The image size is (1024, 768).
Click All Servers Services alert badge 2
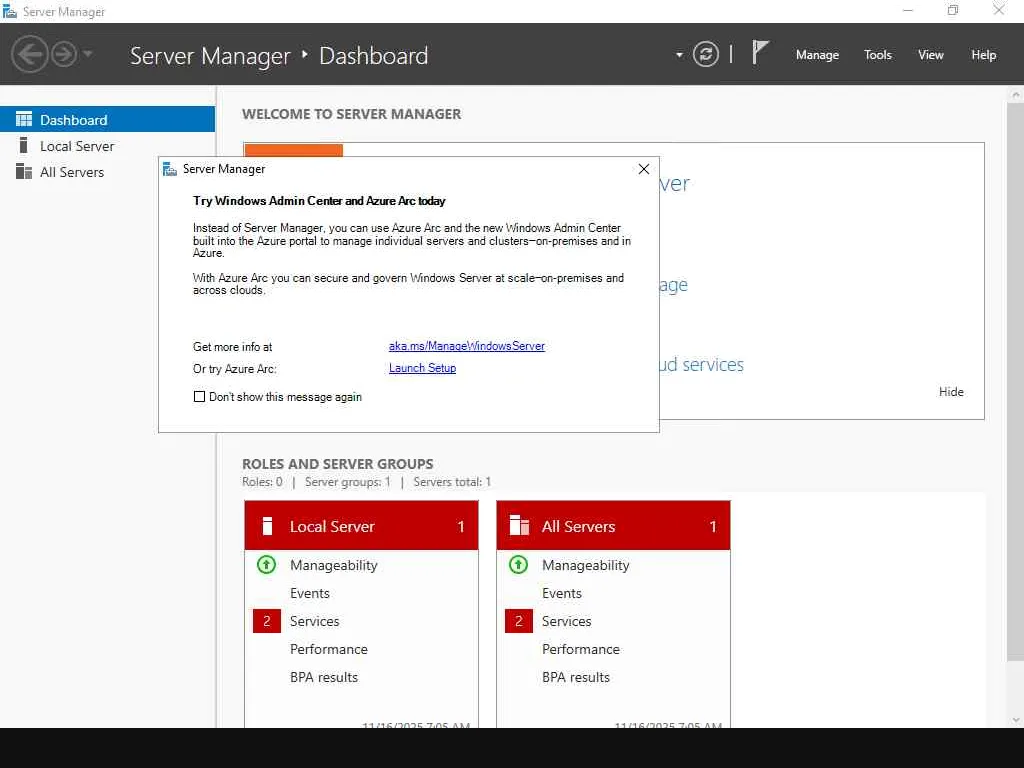[519, 621]
